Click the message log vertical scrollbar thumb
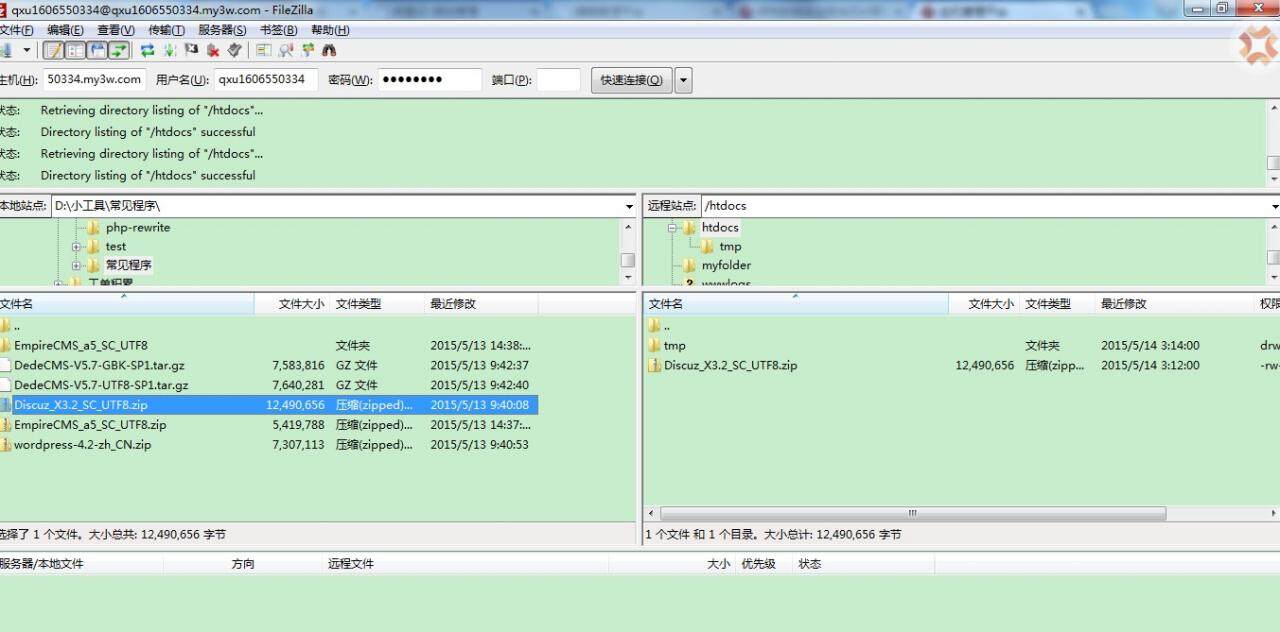The image size is (1280, 632). [x=1273, y=163]
